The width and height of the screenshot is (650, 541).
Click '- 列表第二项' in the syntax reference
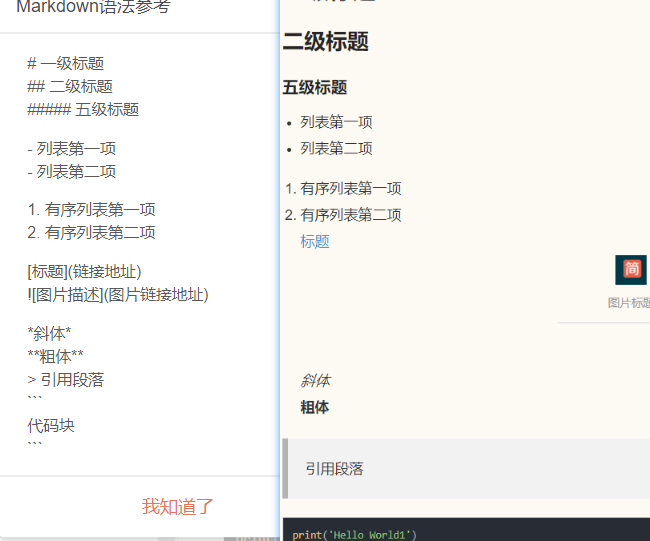tap(71, 171)
